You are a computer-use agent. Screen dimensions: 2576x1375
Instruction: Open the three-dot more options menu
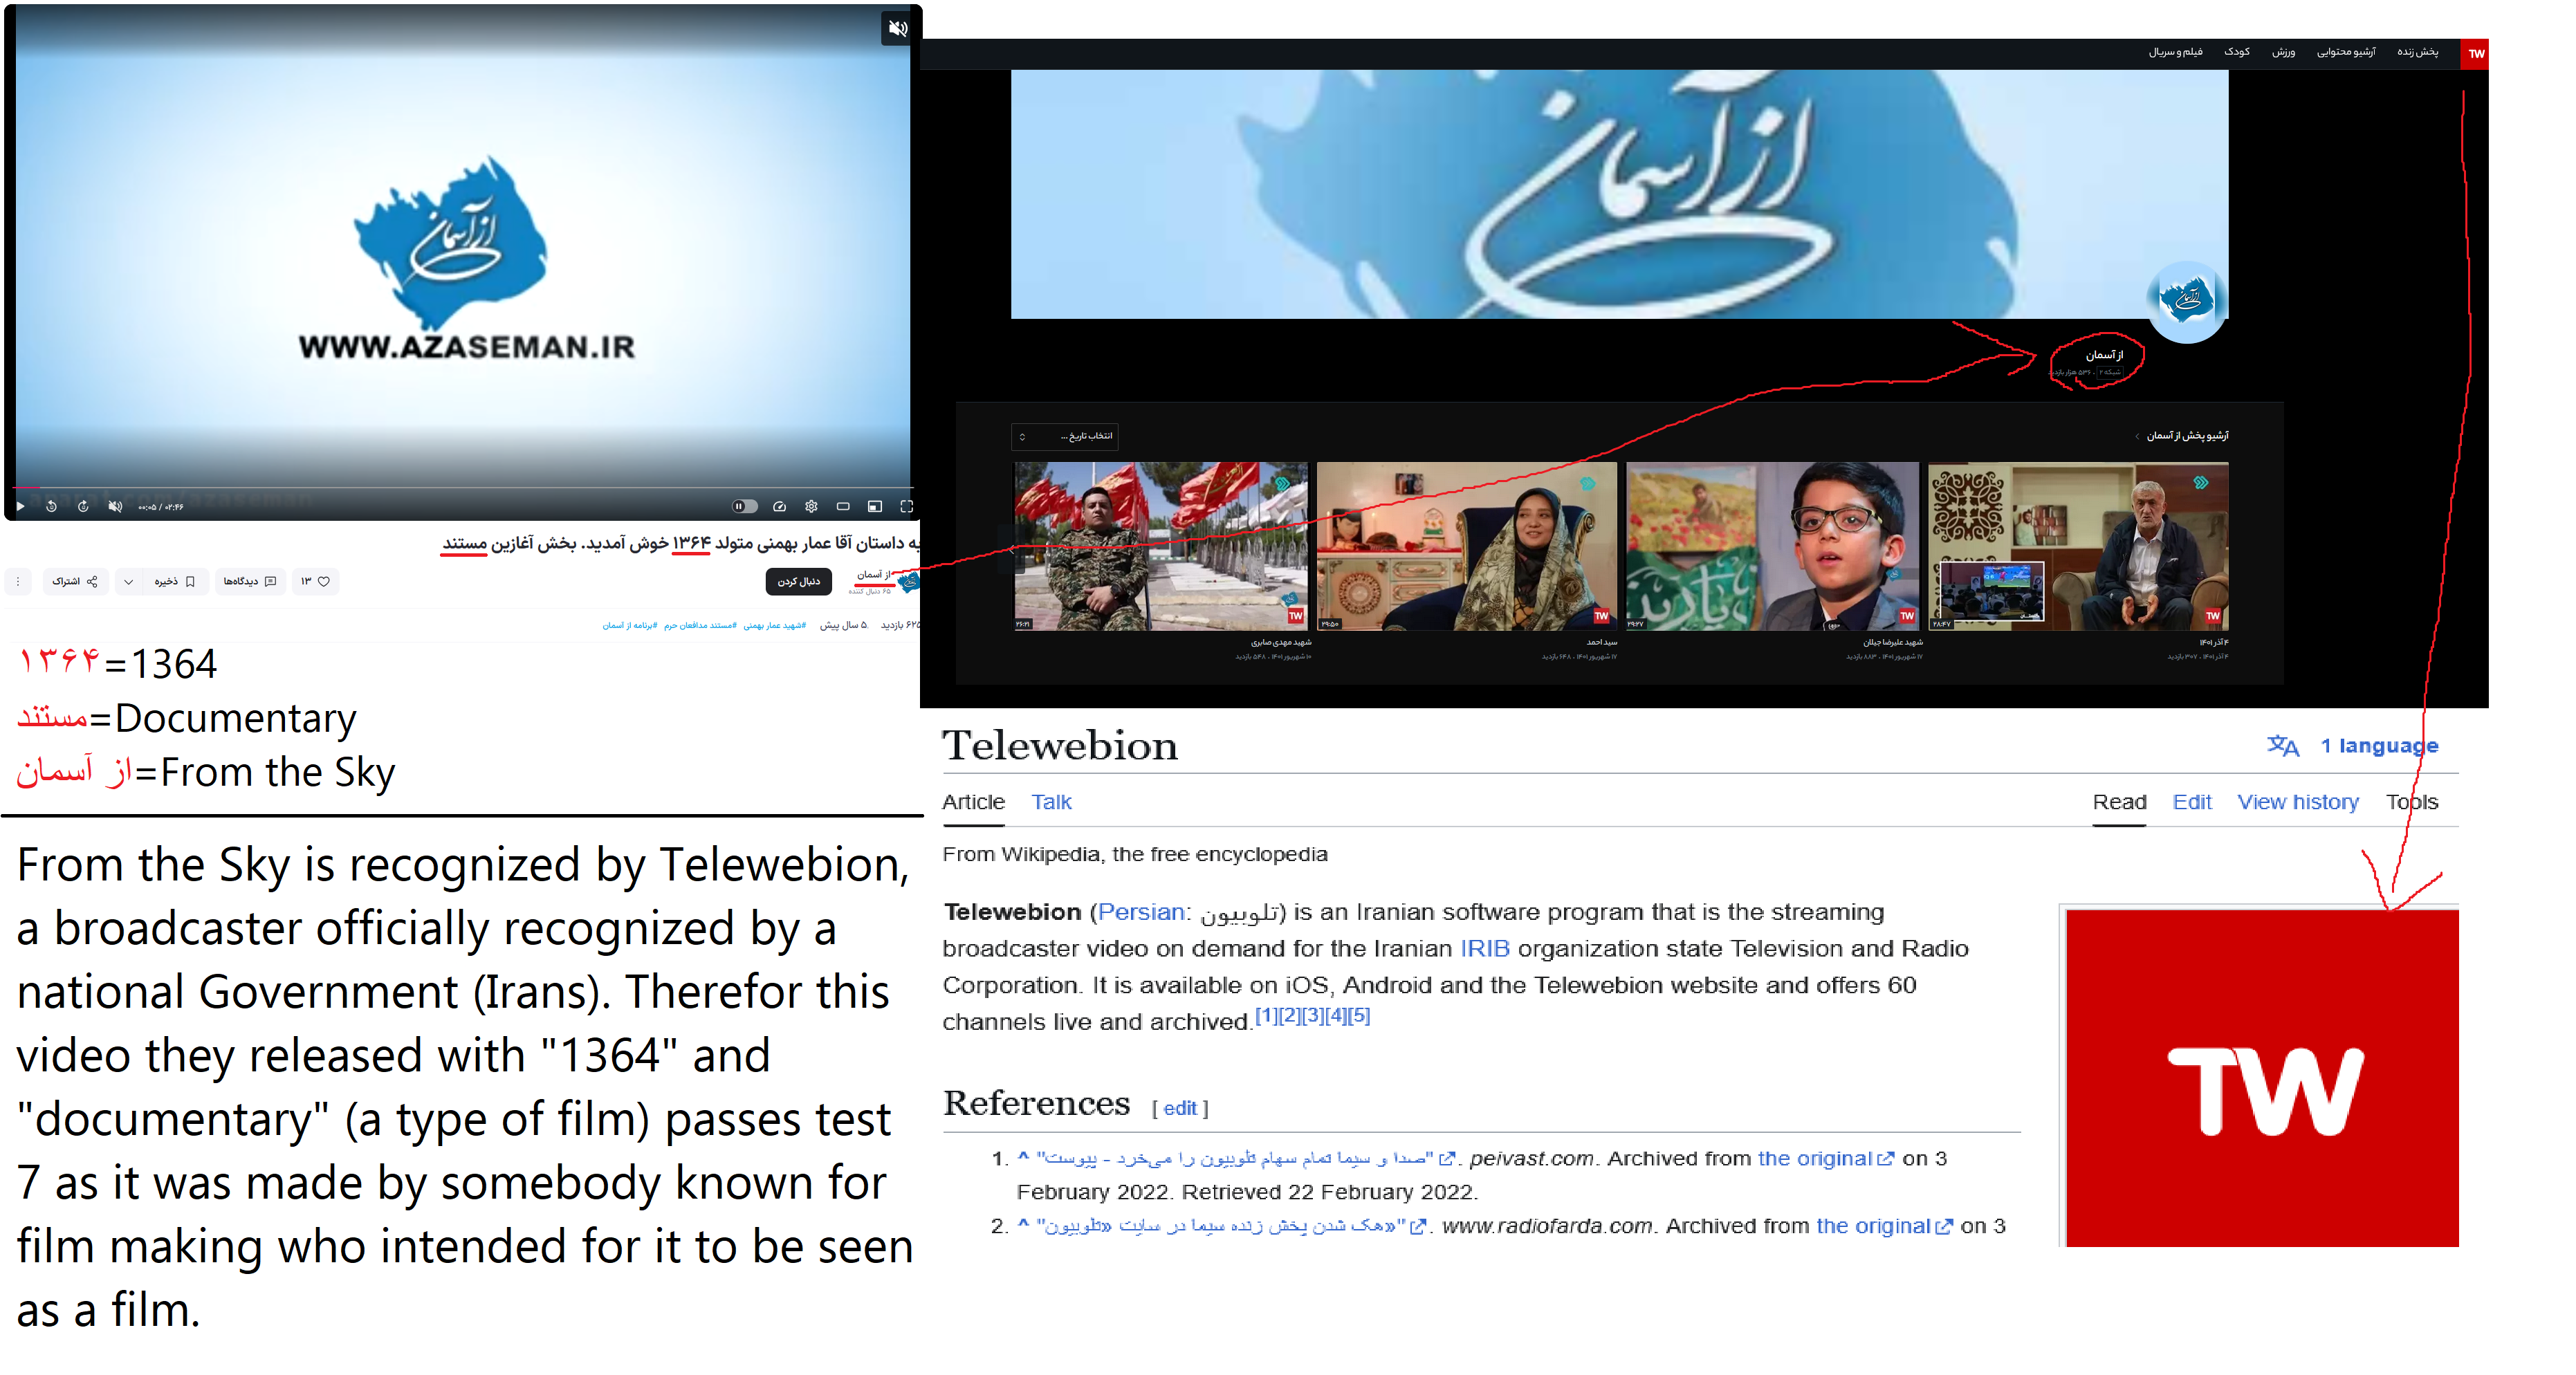(x=18, y=581)
